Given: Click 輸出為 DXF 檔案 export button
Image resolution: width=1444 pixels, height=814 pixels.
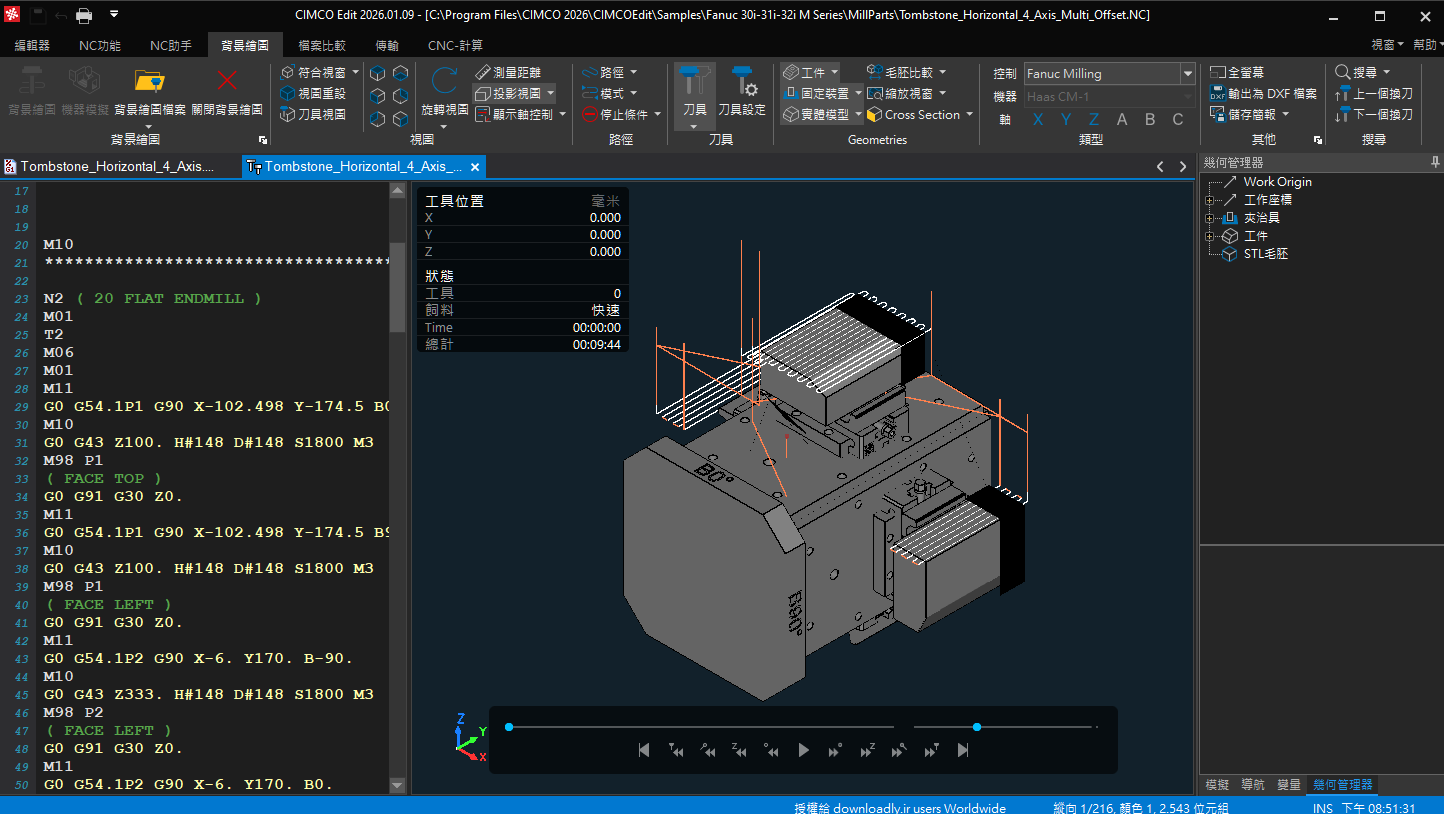Looking at the screenshot, I should 1263,93.
